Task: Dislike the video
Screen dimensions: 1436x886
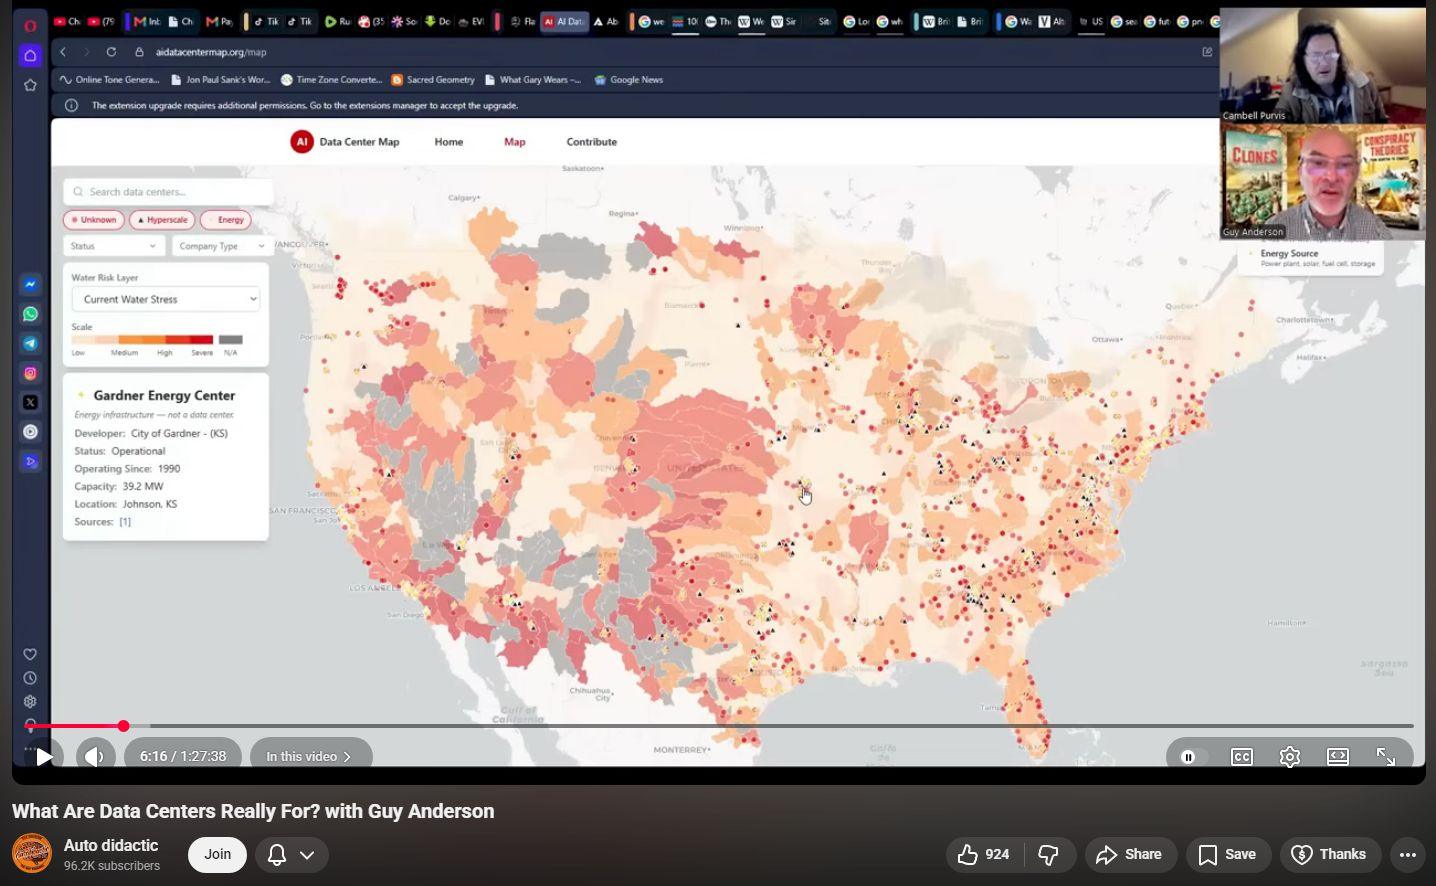Action: [x=1049, y=854]
